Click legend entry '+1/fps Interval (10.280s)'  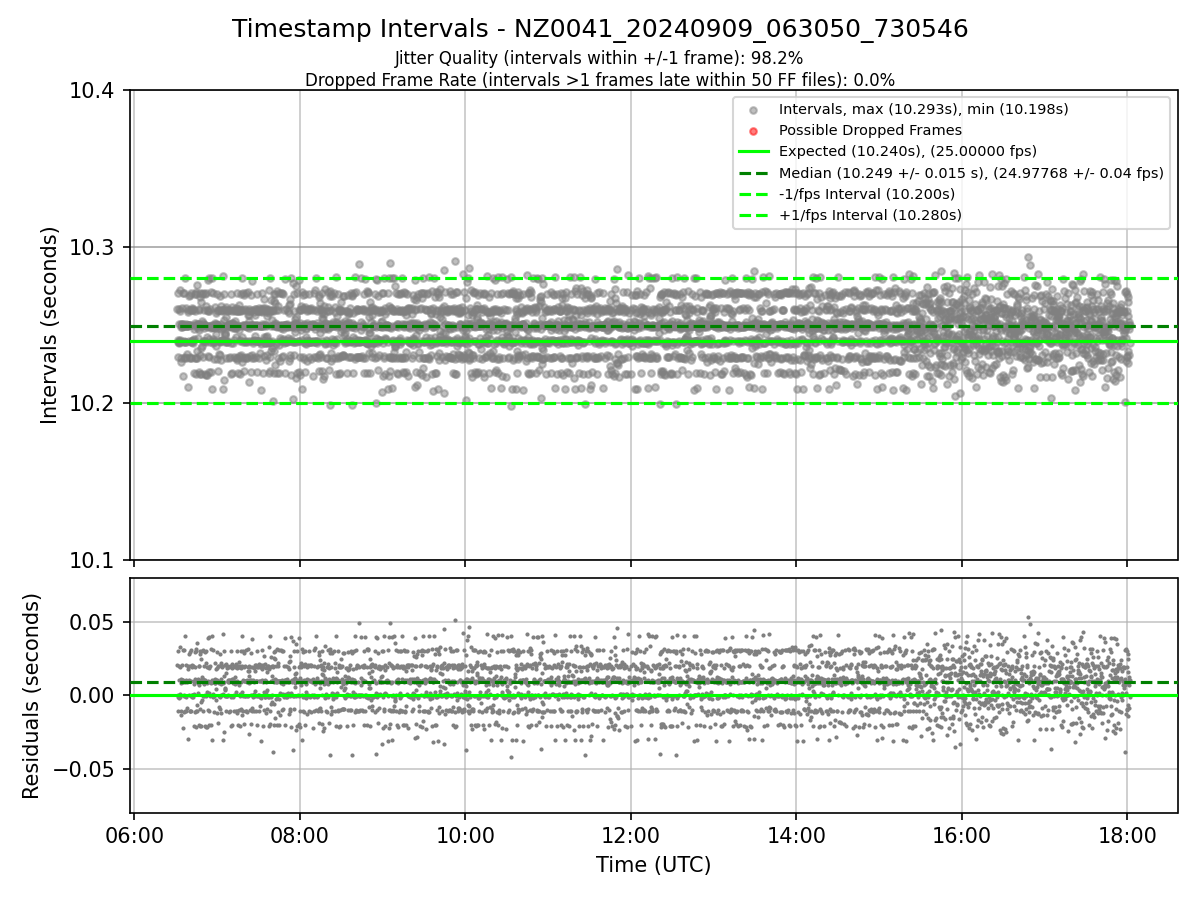(x=870, y=215)
